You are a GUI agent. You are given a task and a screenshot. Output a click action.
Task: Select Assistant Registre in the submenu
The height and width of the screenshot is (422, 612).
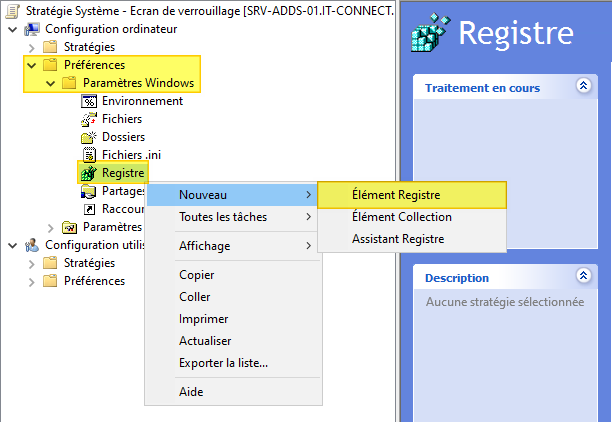click(x=412, y=239)
